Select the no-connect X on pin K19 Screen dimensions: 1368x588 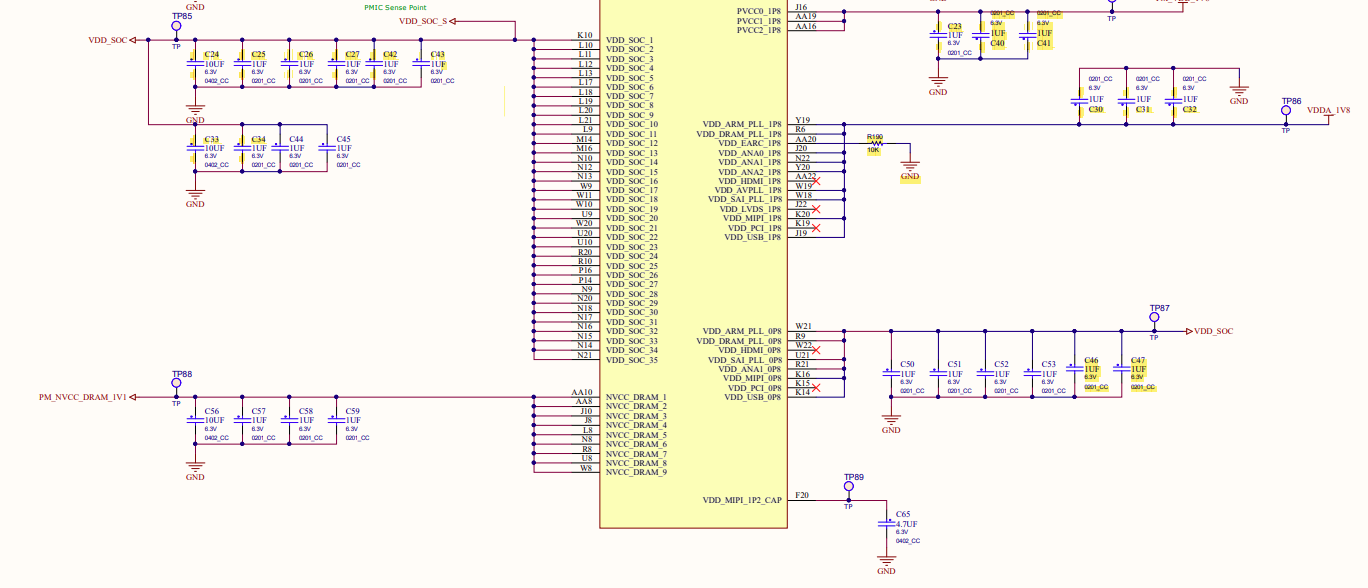pos(815,228)
